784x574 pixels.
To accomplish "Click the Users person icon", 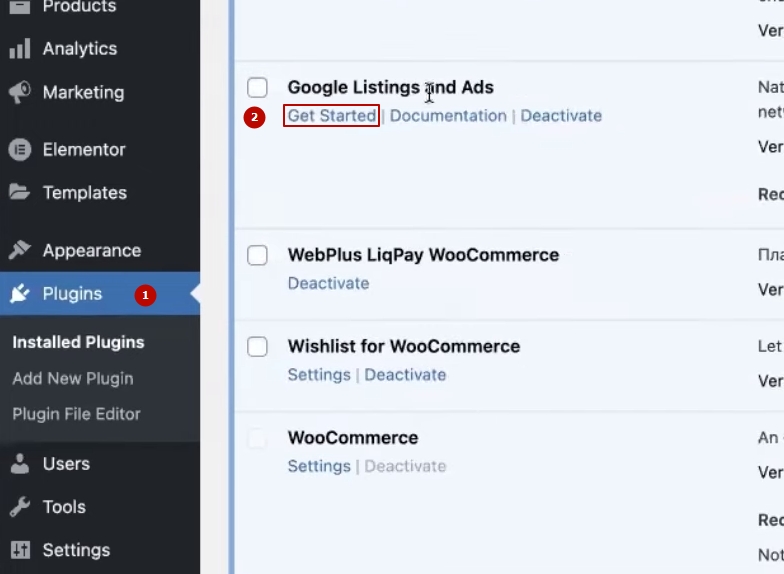I will point(19,464).
